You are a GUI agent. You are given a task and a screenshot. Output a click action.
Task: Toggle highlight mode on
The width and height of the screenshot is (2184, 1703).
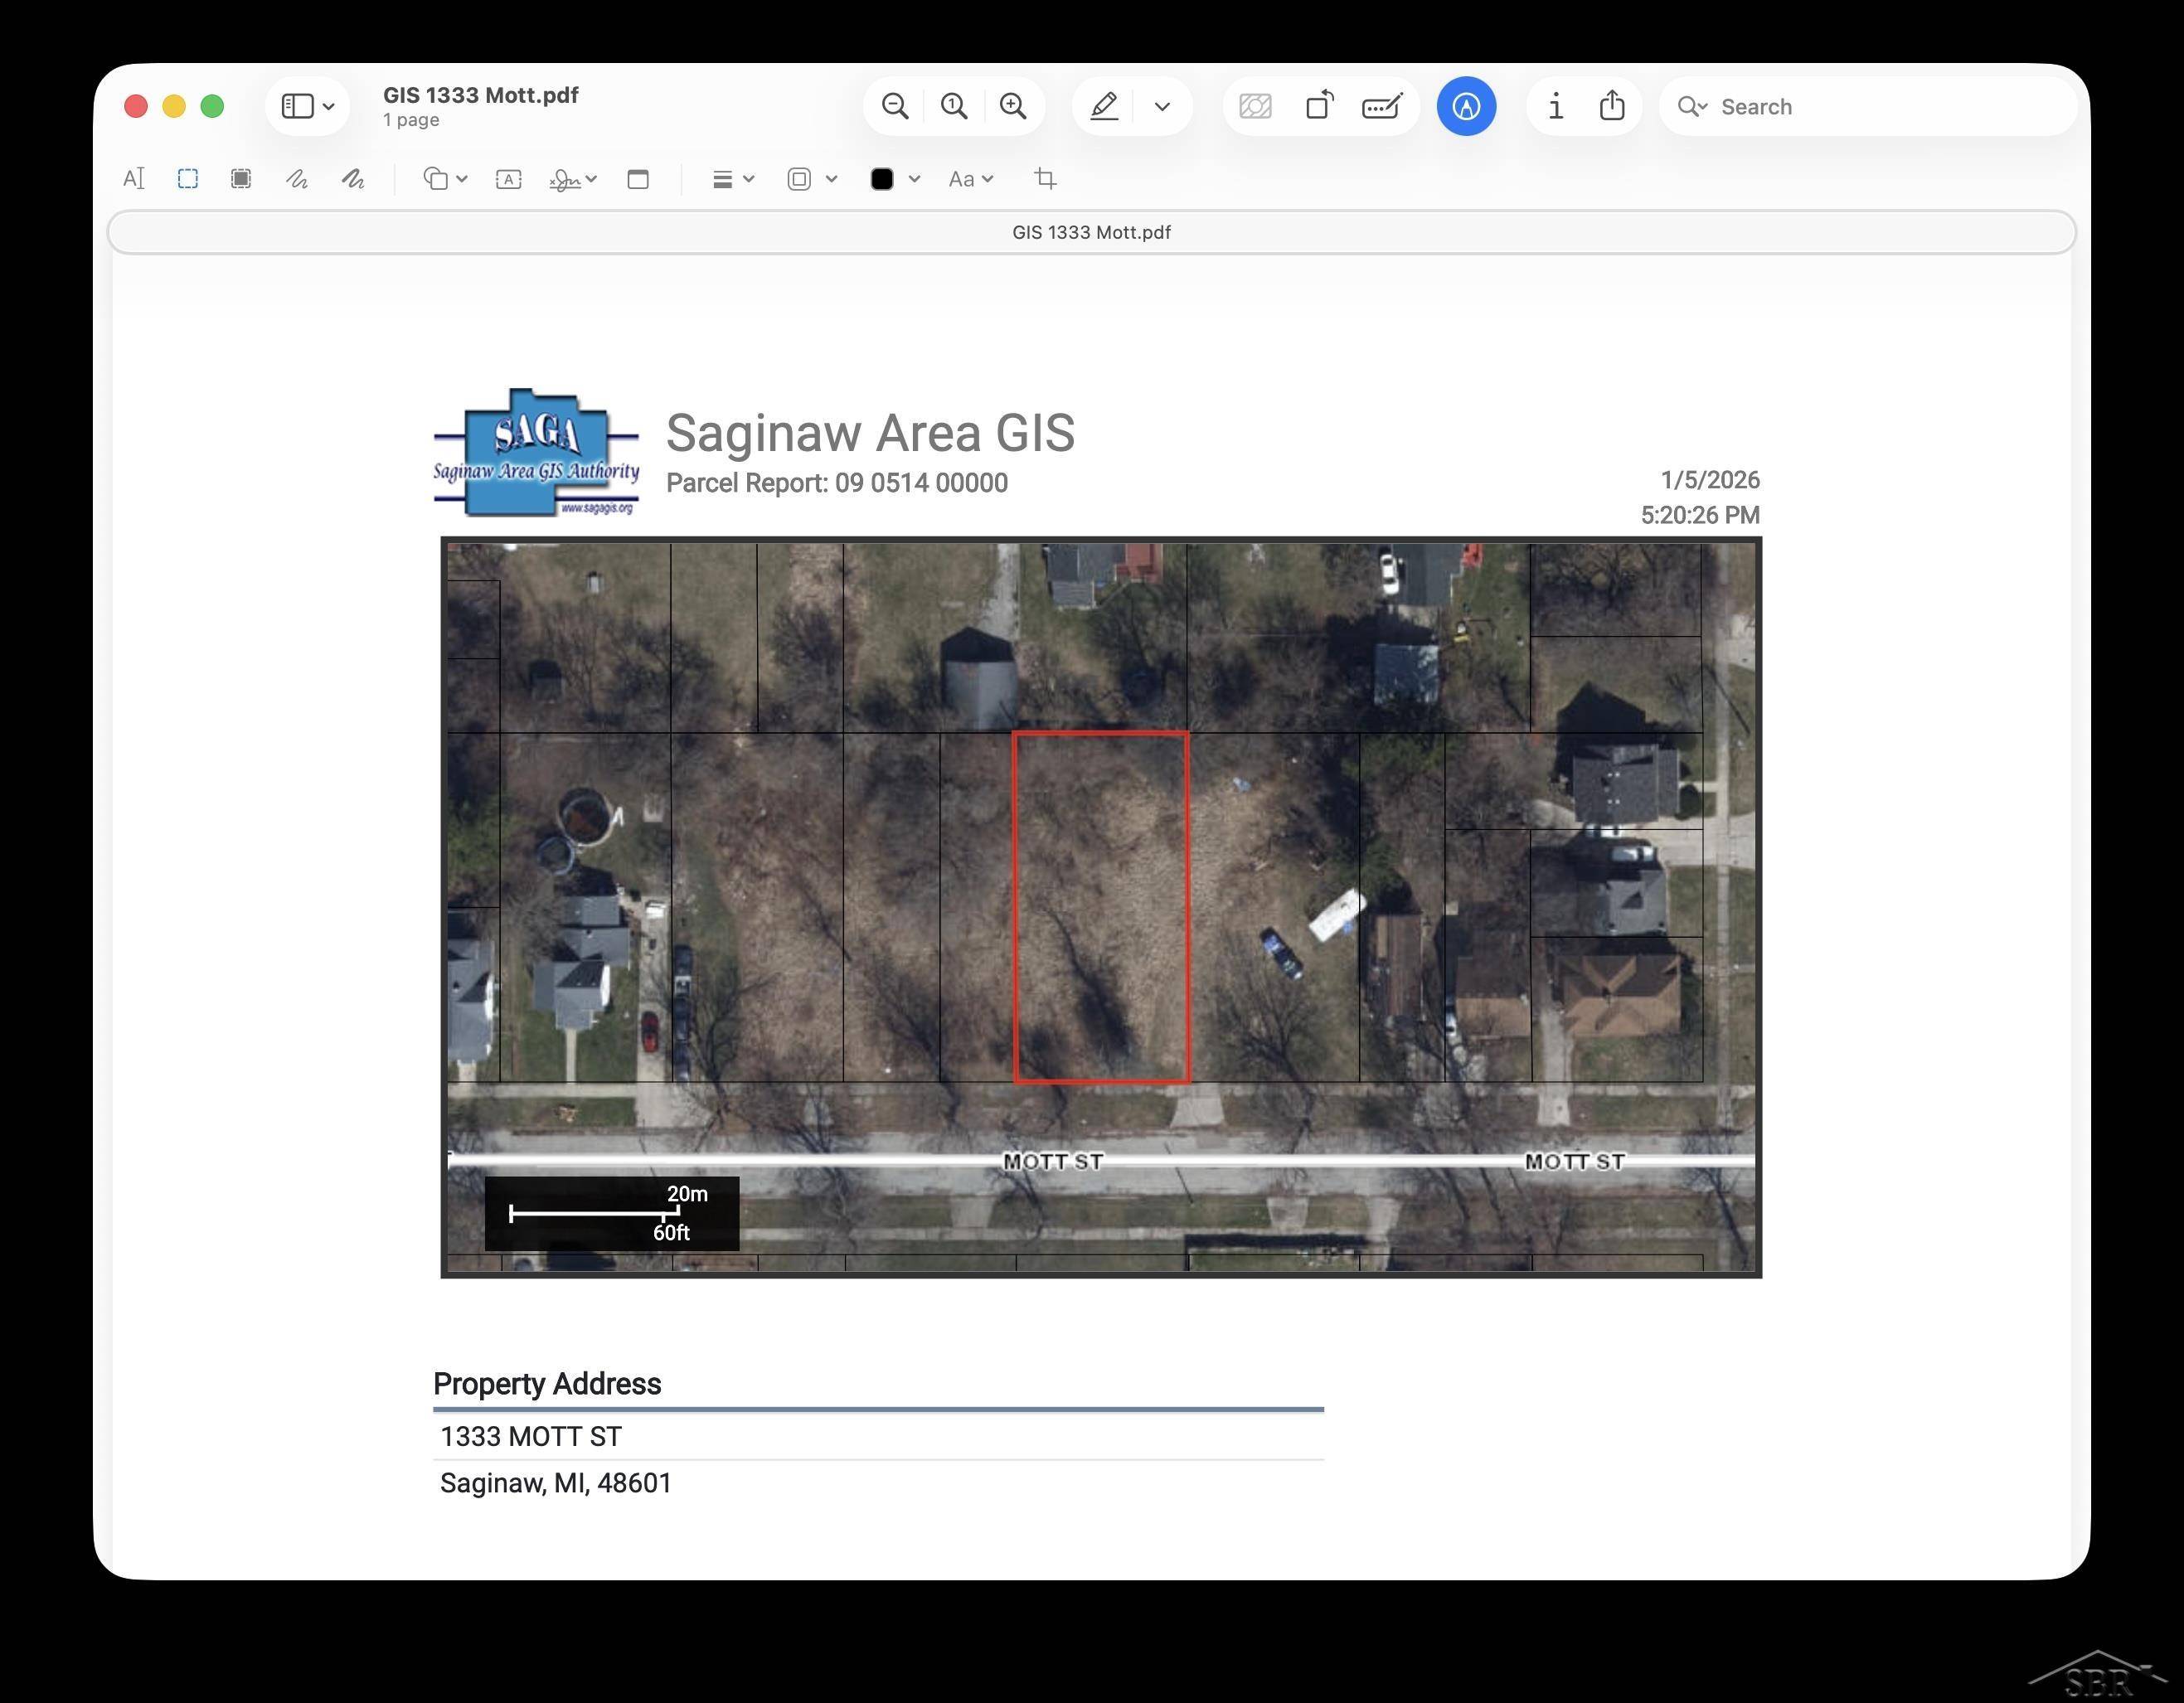click(1103, 105)
